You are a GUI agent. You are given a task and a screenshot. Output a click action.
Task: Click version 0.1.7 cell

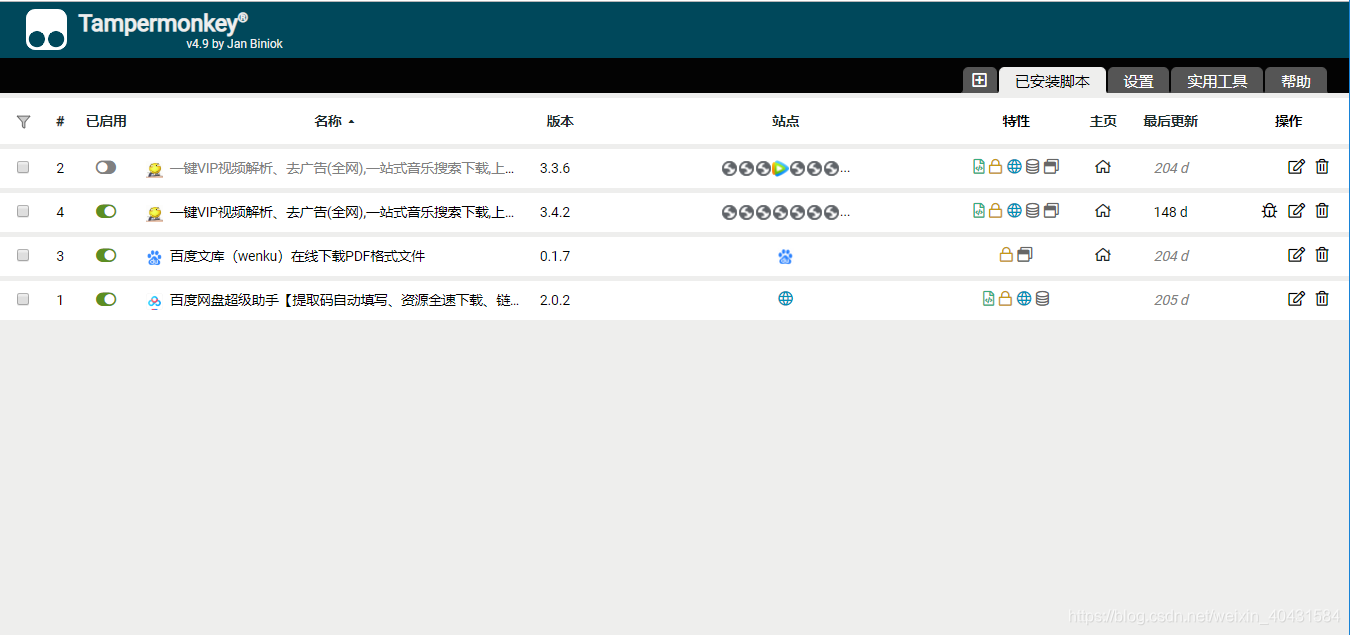click(555, 256)
